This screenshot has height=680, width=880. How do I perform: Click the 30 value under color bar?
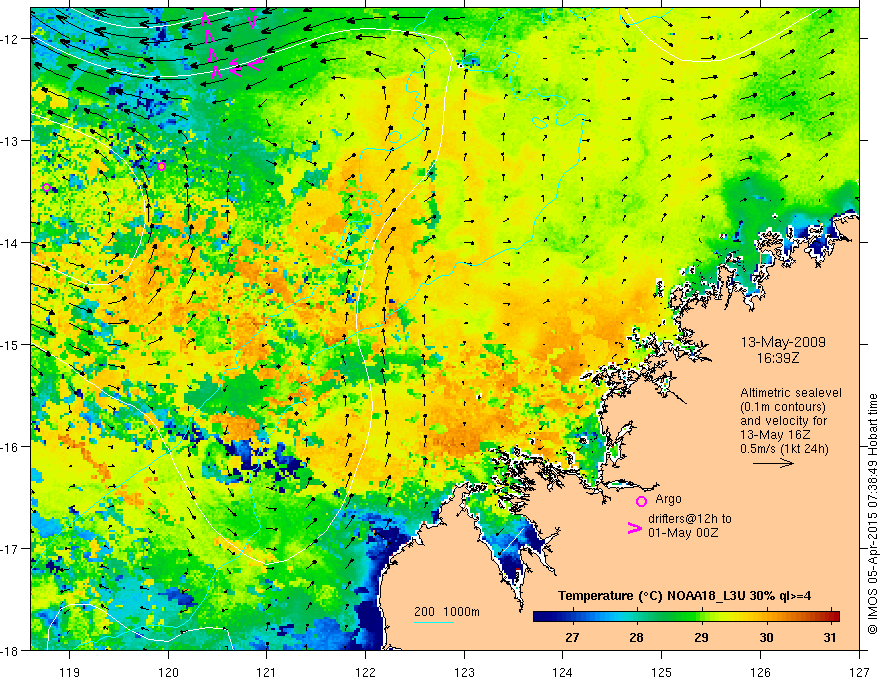click(x=766, y=637)
